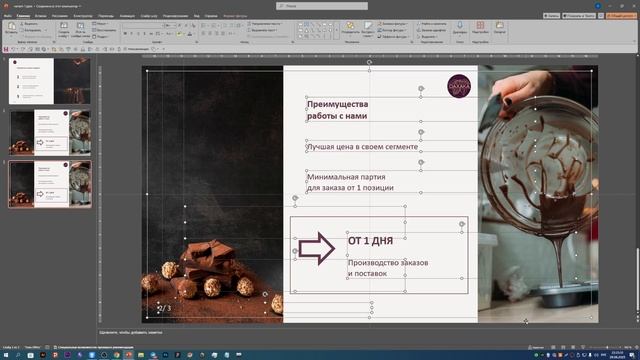
Task: Open the Конструктор ribbon tab
Action: pos(83,16)
